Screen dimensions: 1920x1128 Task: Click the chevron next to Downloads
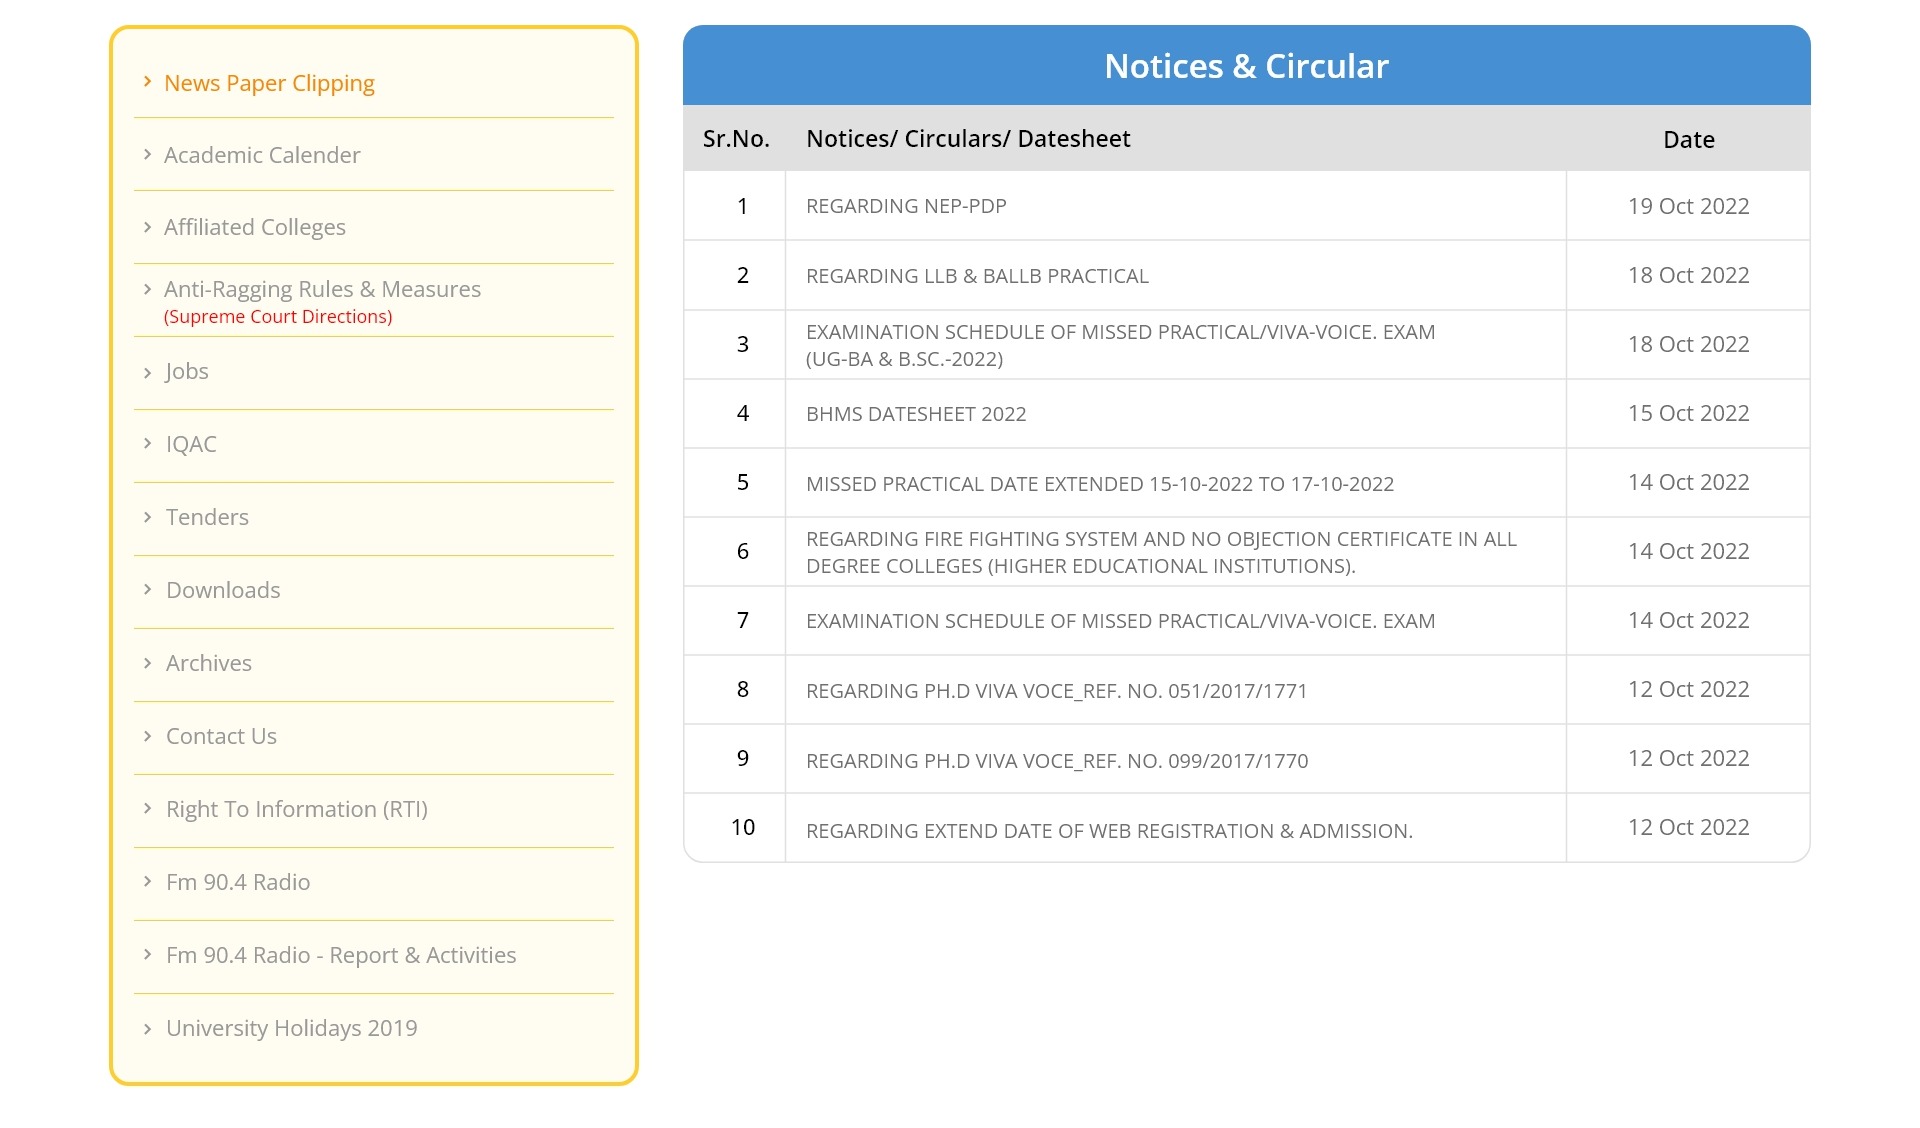coord(147,589)
